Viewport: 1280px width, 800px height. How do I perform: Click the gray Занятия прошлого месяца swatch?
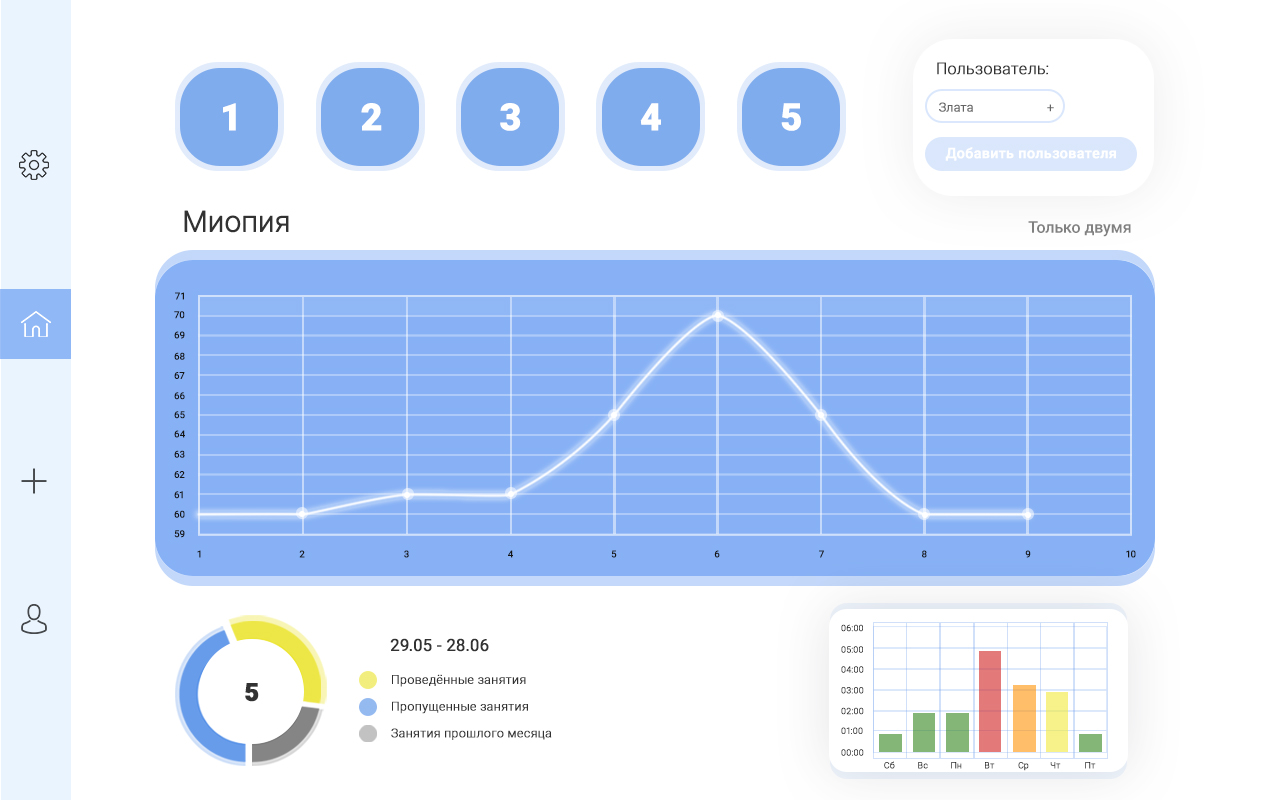368,734
